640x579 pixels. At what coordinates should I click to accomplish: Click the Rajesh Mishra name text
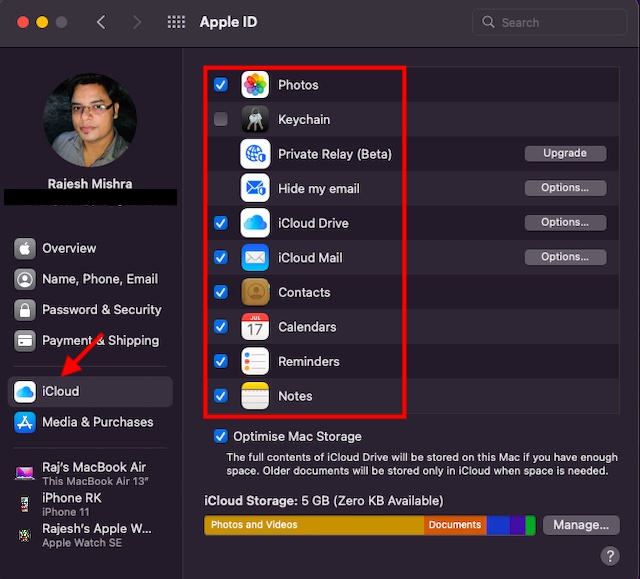click(x=90, y=184)
